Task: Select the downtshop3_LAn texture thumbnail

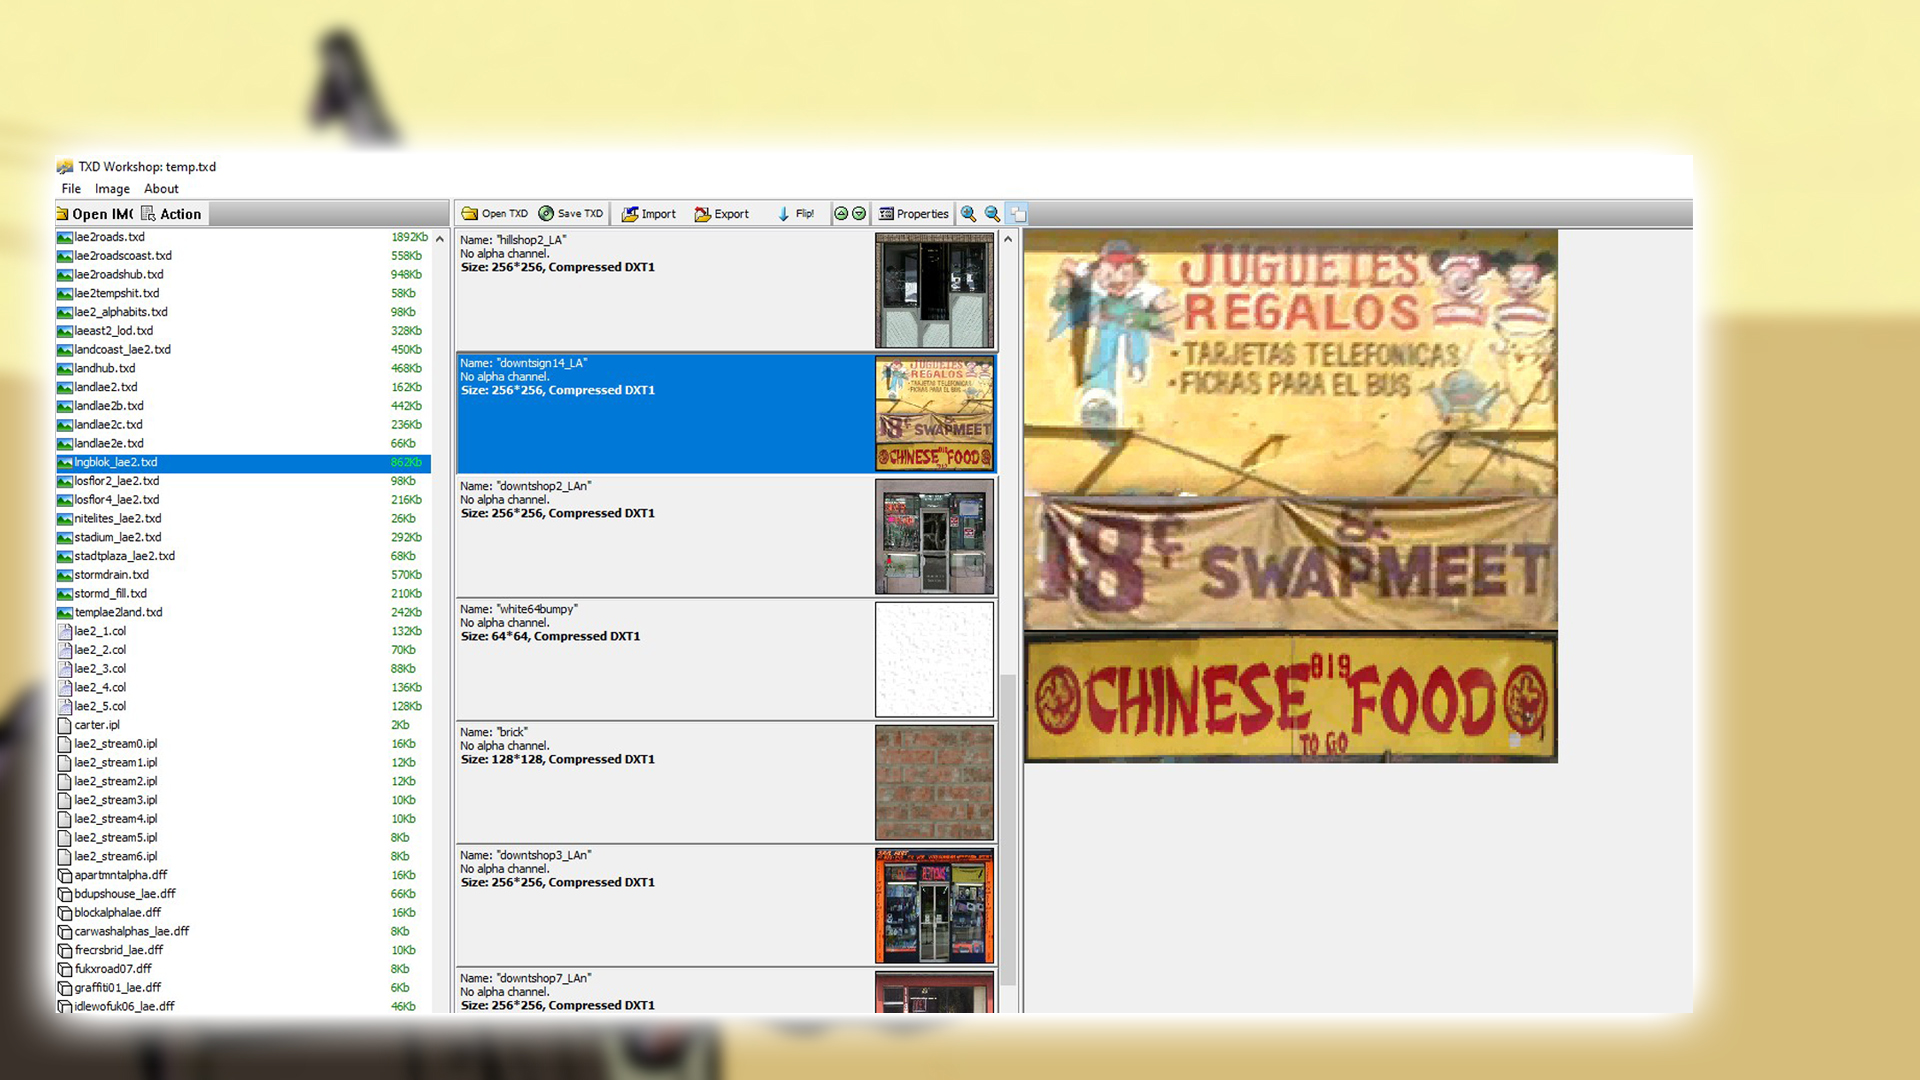Action: pos(934,906)
